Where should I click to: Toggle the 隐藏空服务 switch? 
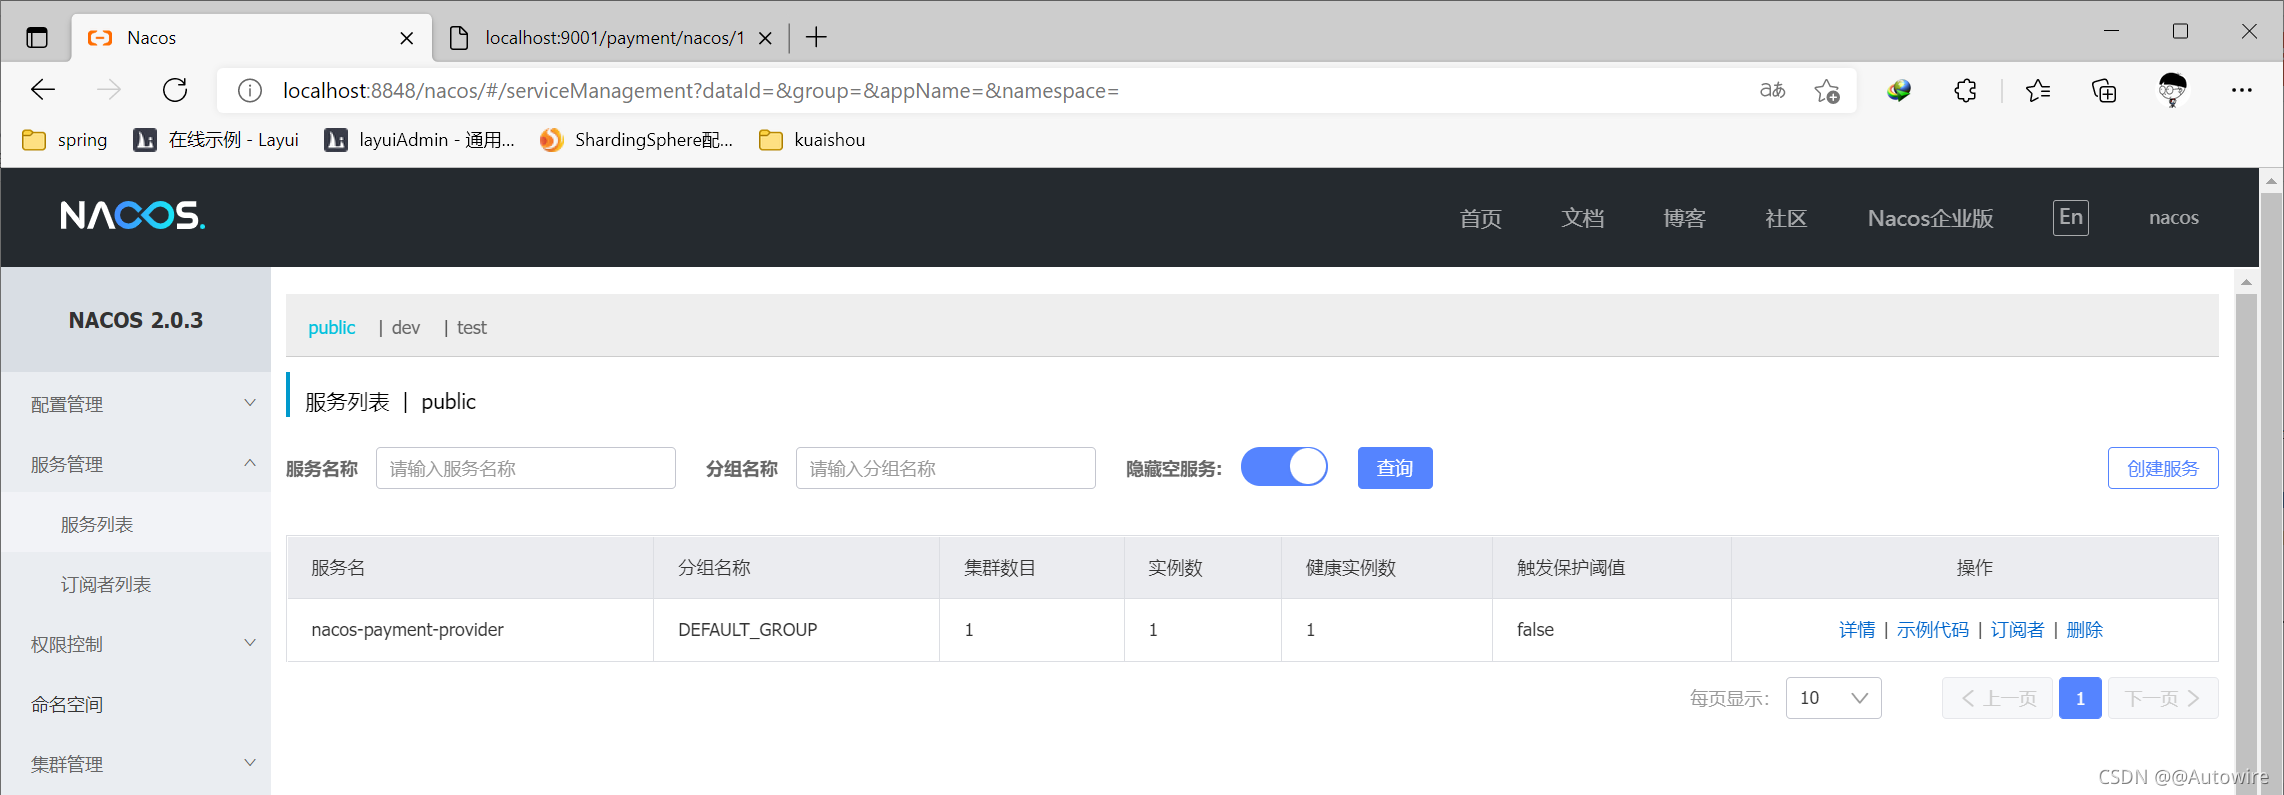pyautogui.click(x=1284, y=467)
